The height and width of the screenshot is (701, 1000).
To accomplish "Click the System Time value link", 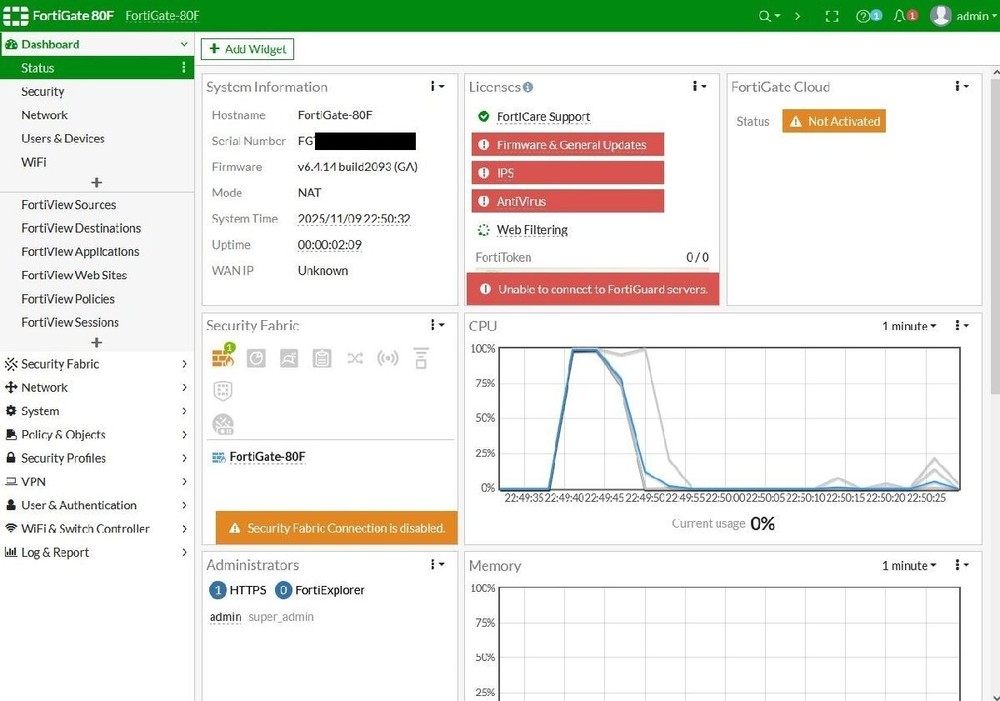I will coord(354,219).
